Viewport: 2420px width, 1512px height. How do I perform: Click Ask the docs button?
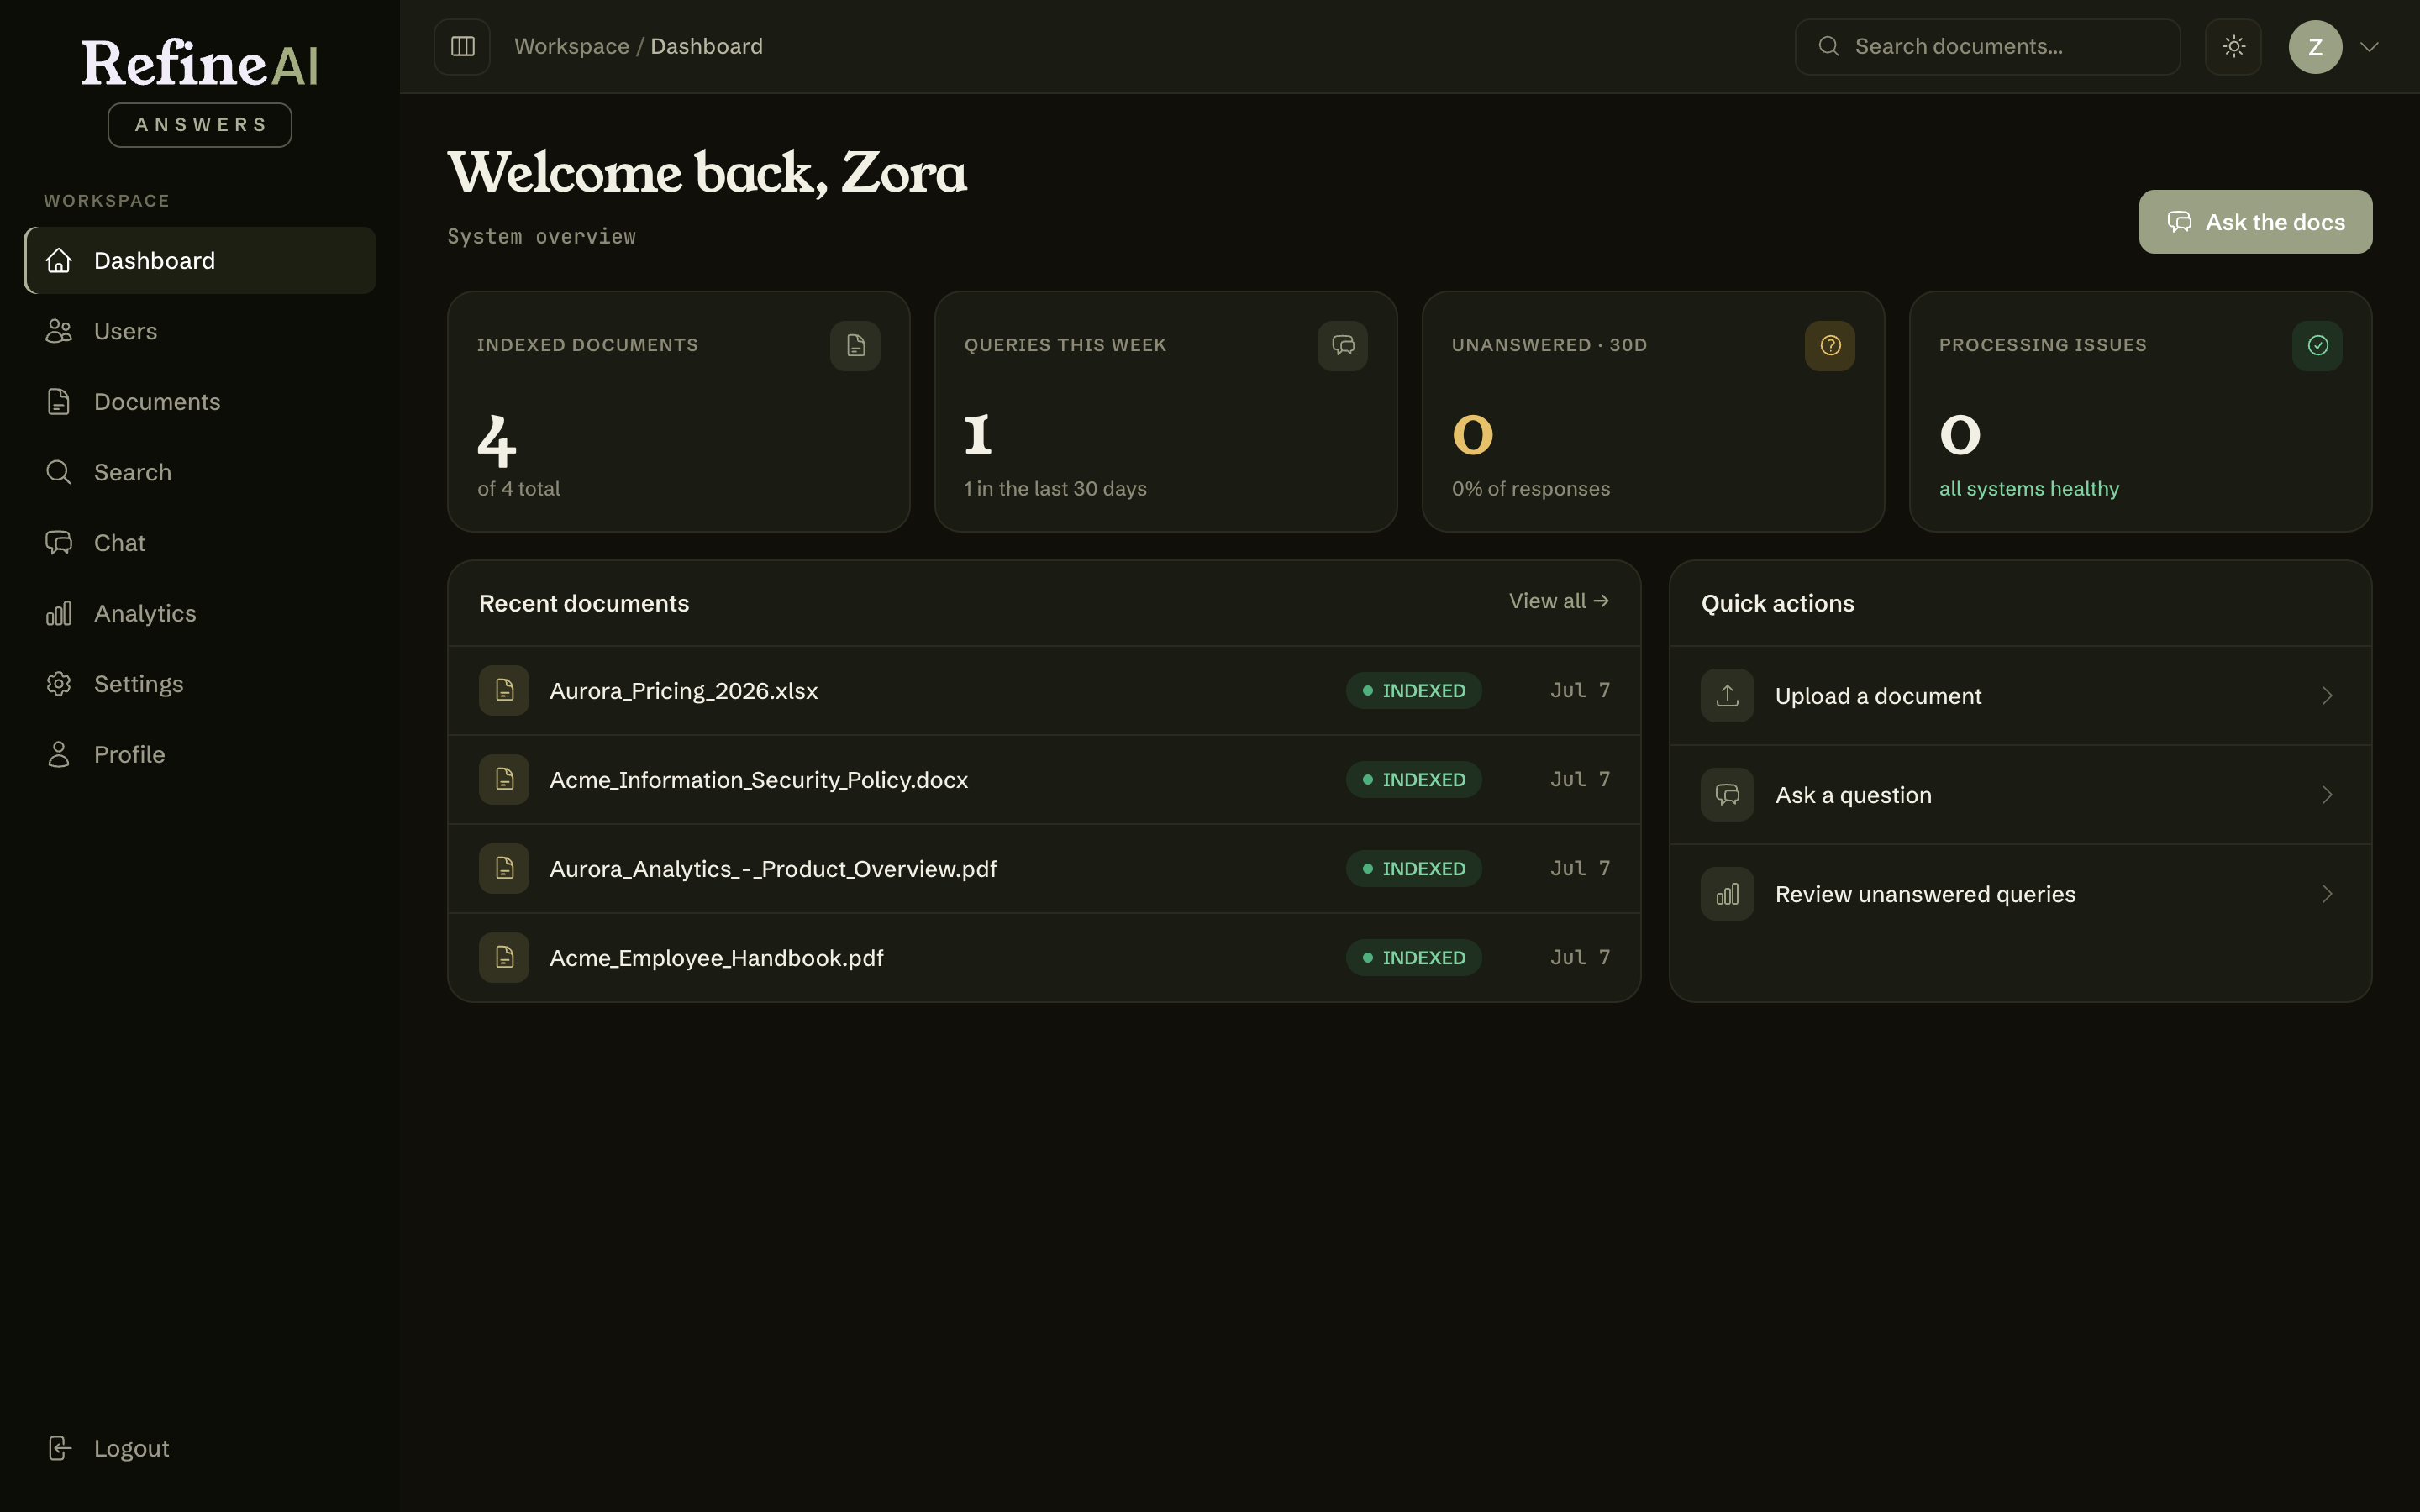pyautogui.click(x=2255, y=222)
